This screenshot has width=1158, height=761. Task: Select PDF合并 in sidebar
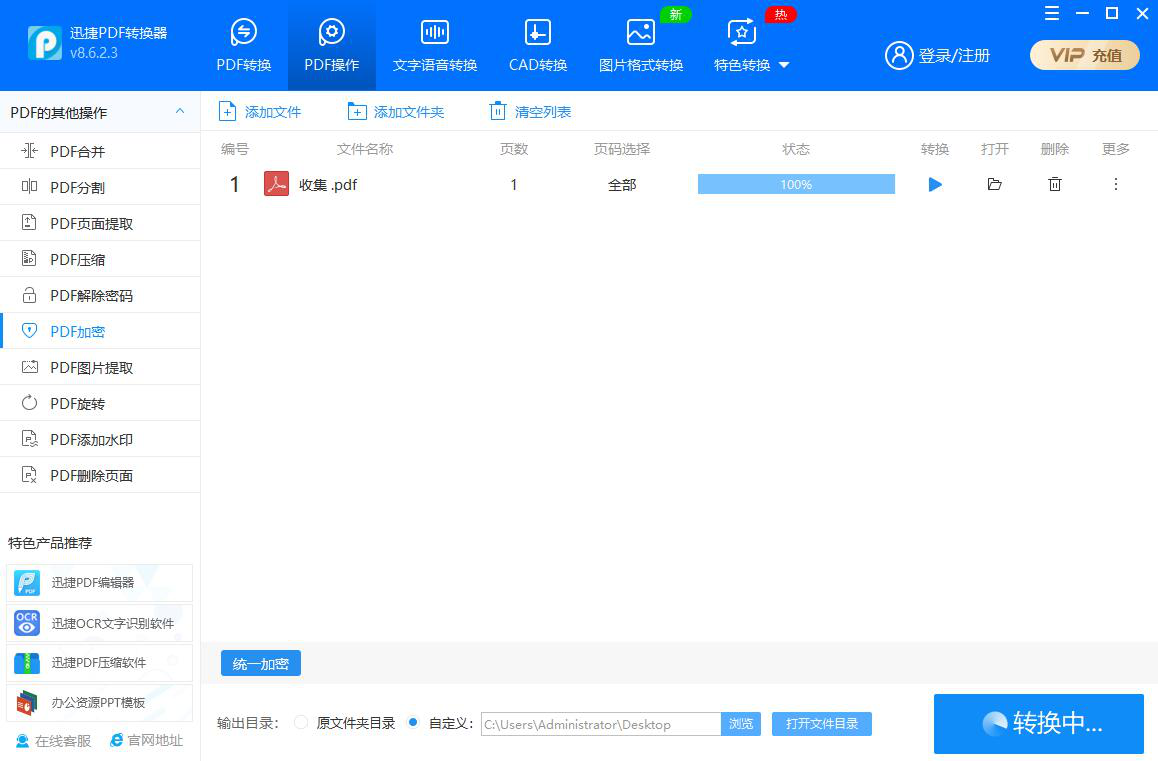pos(100,151)
